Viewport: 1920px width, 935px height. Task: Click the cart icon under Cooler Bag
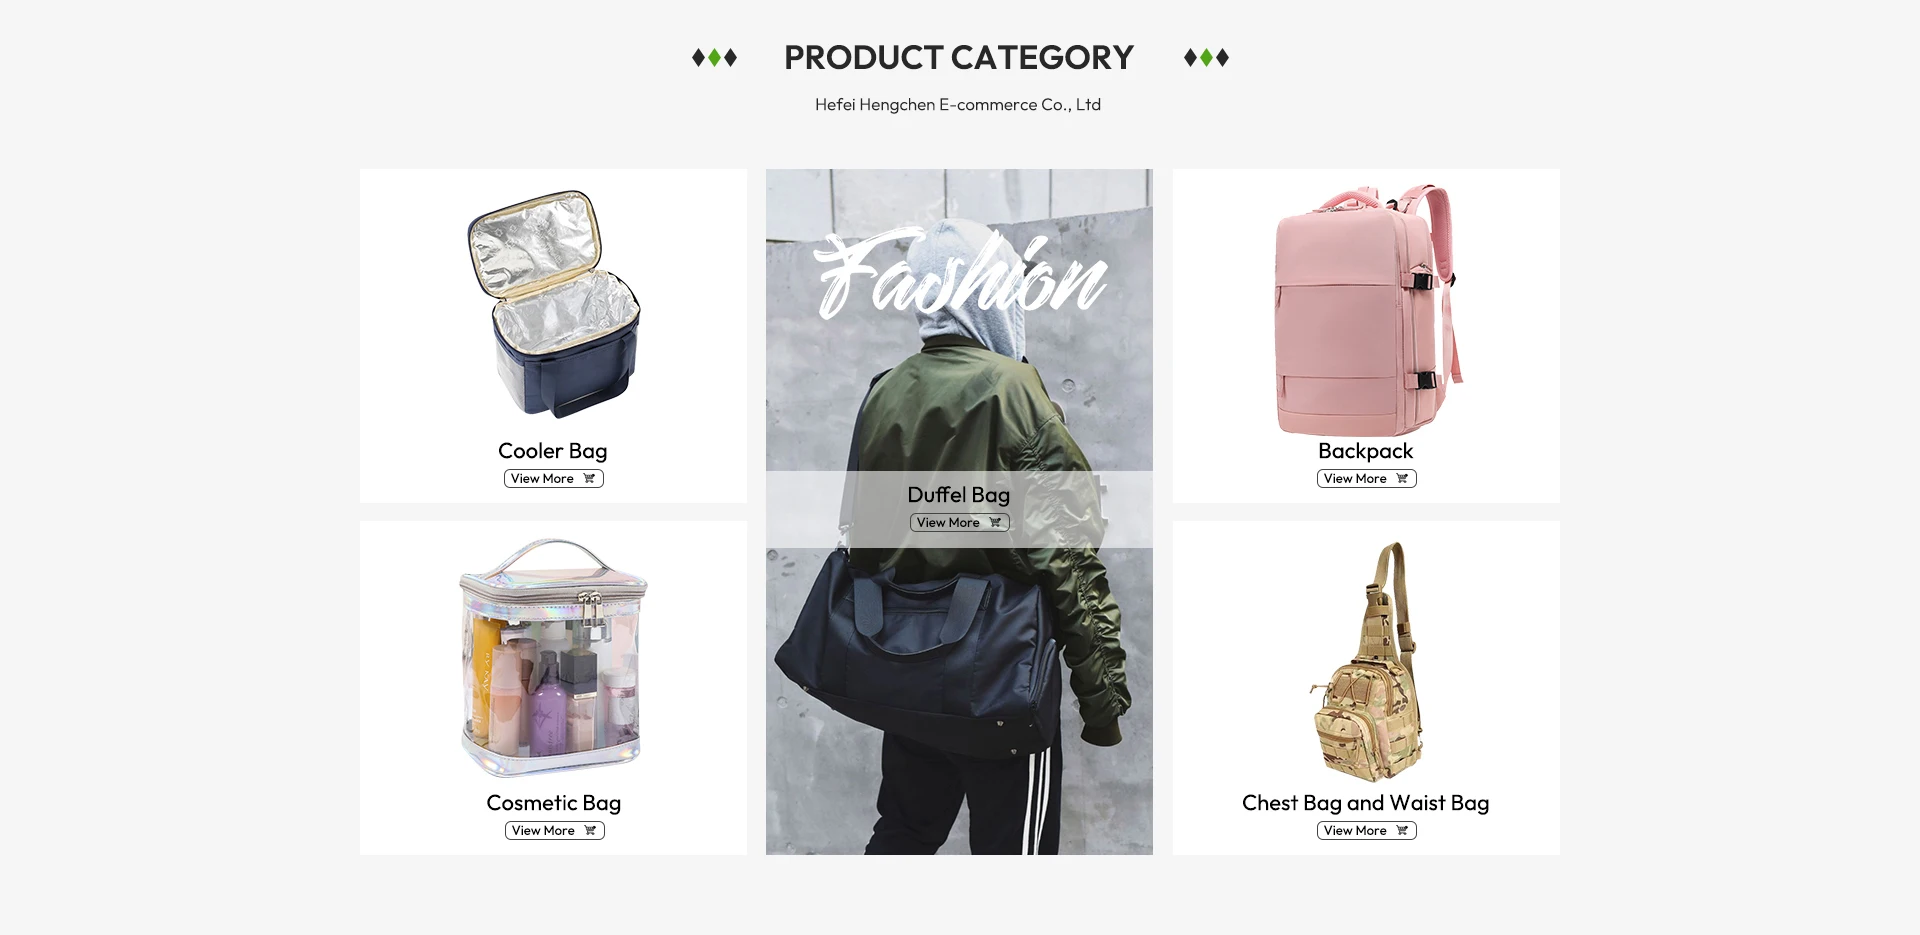click(589, 479)
